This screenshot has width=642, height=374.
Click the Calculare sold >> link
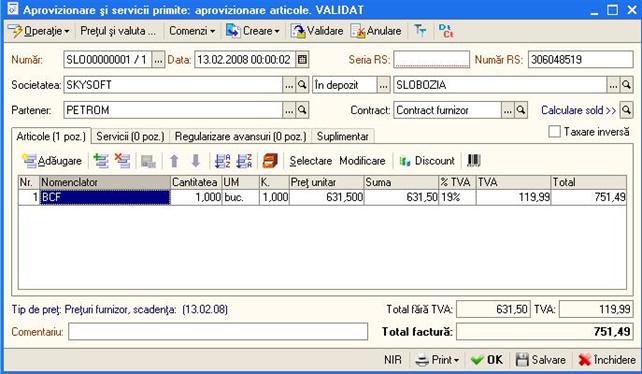pos(579,110)
